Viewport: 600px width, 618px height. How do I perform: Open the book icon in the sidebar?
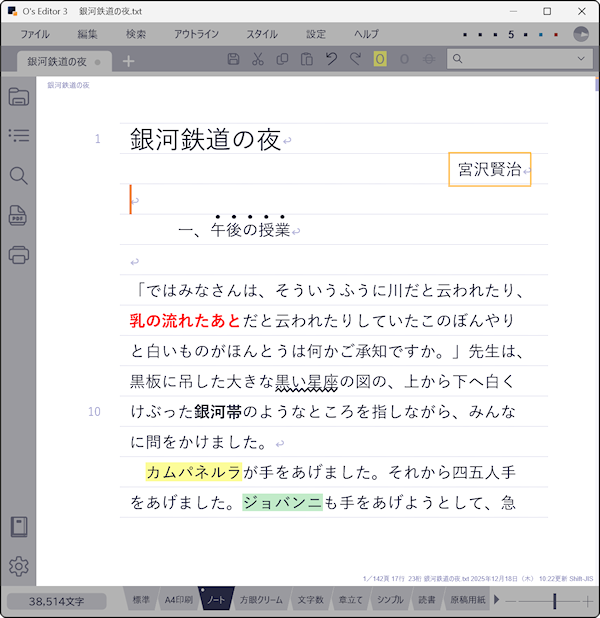pyautogui.click(x=18, y=527)
